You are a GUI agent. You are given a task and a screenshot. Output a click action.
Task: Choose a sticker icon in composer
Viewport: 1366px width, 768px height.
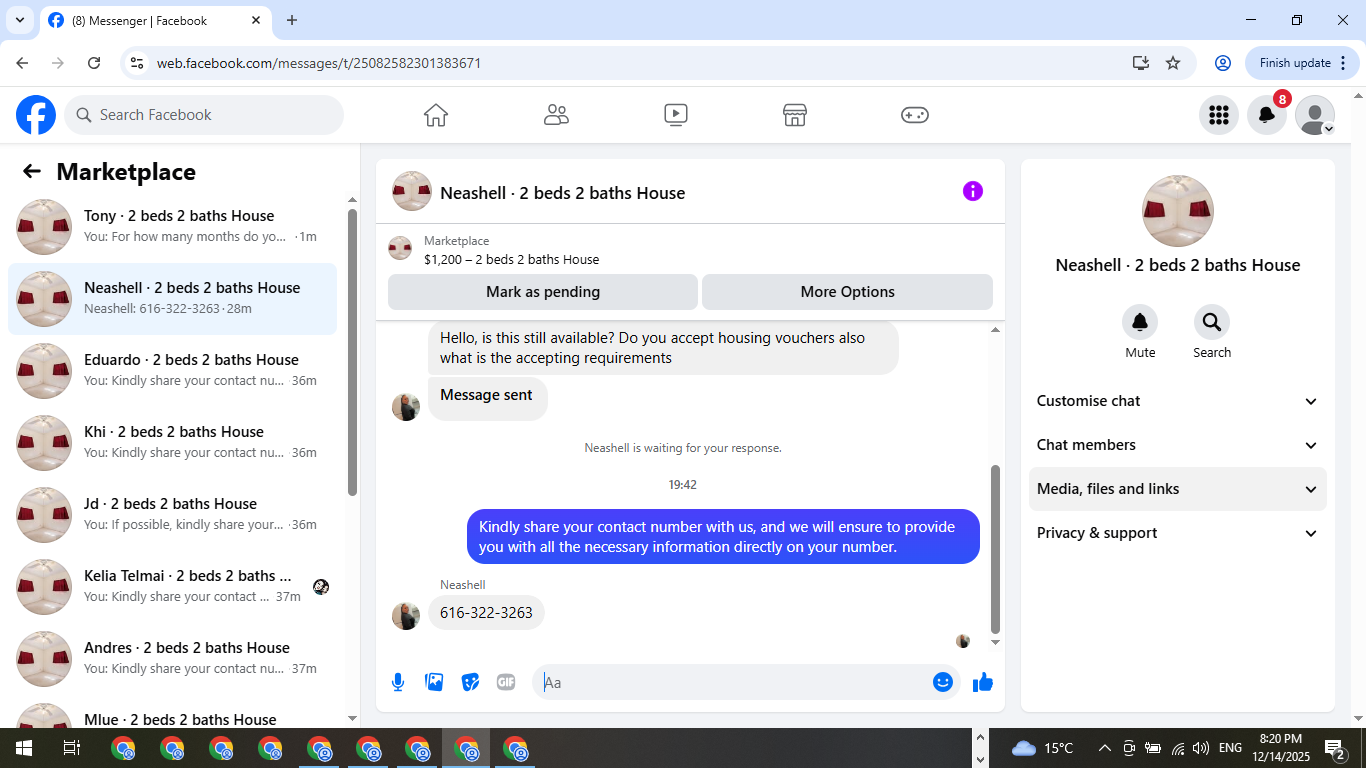click(x=470, y=682)
